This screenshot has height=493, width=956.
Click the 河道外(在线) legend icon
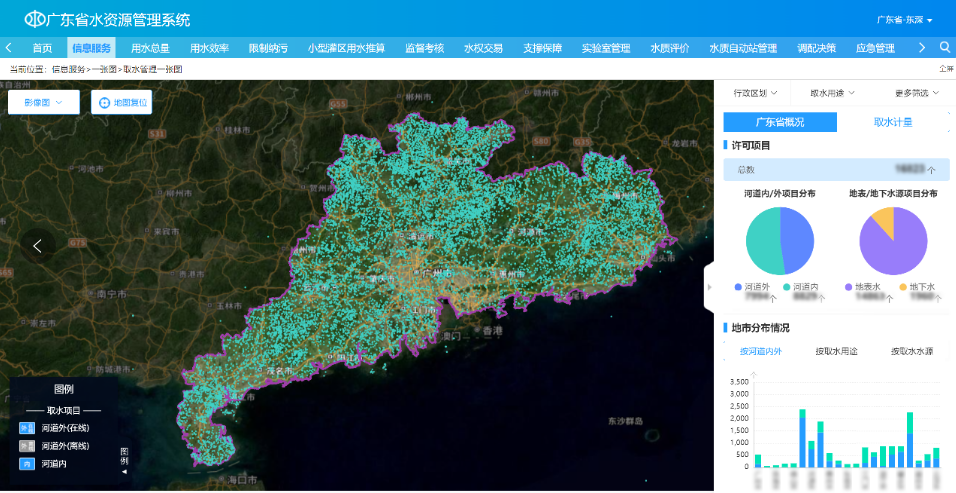pos(27,428)
